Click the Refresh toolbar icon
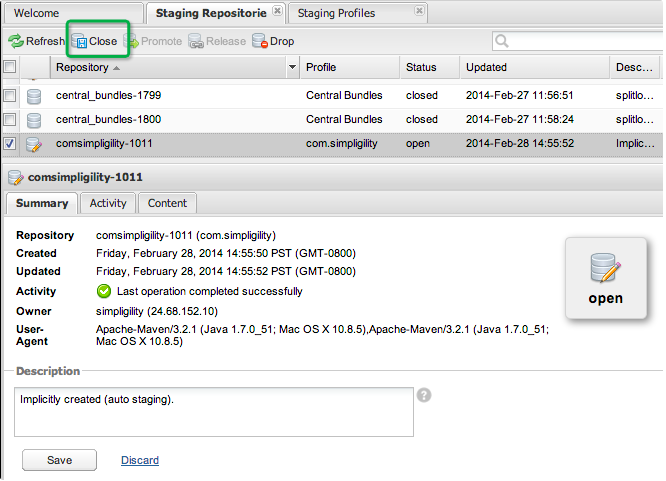666x481 pixels. point(16,42)
